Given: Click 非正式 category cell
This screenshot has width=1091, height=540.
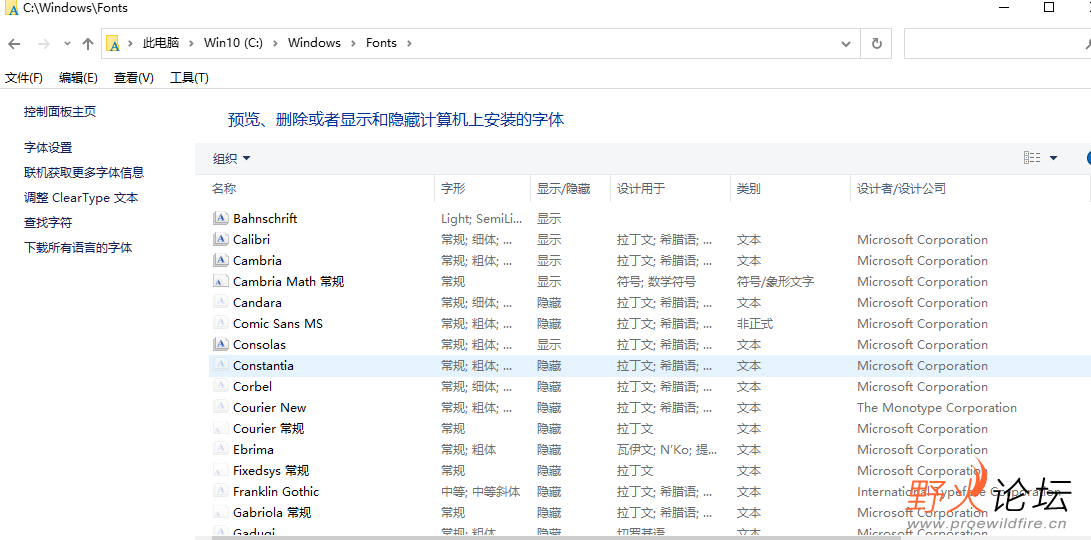Looking at the screenshot, I should click(x=755, y=324).
